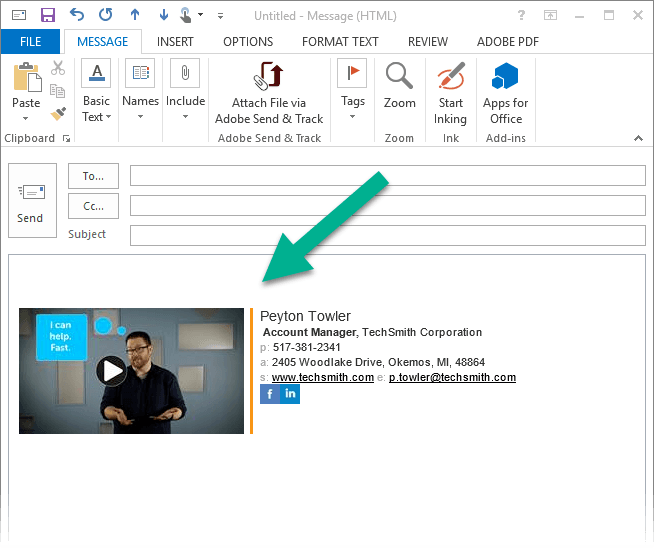Viewport: 654px width, 549px height.
Task: Click the www.techsmith.com link
Action: click(322, 377)
